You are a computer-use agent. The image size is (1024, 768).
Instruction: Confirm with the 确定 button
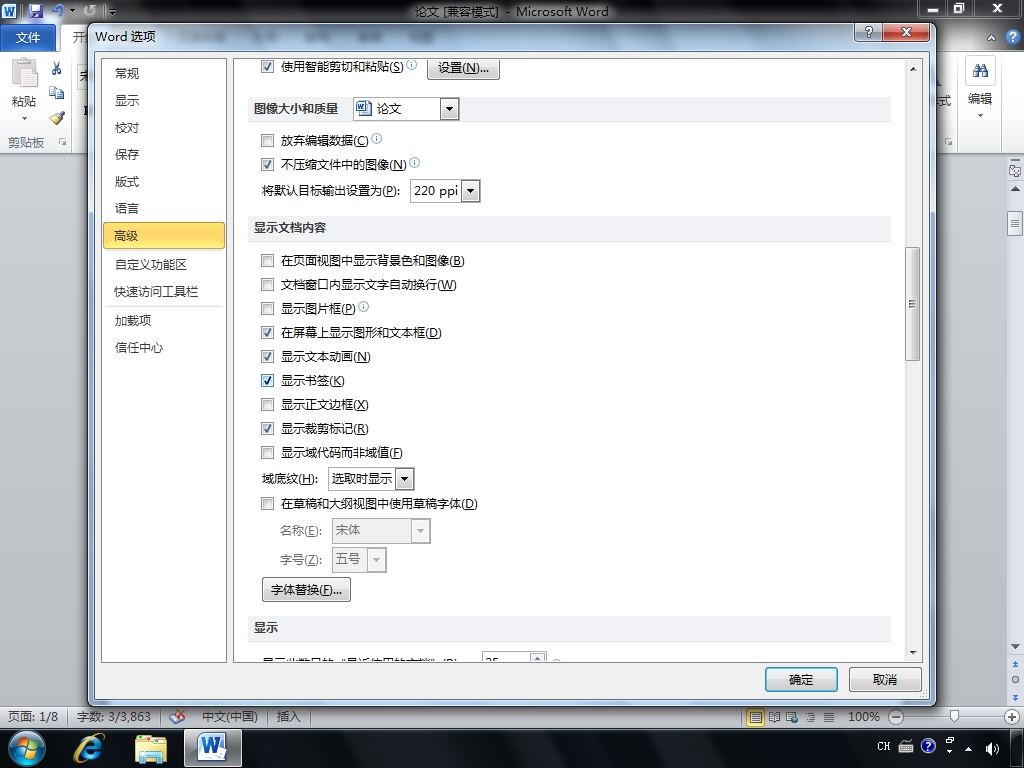[801, 680]
